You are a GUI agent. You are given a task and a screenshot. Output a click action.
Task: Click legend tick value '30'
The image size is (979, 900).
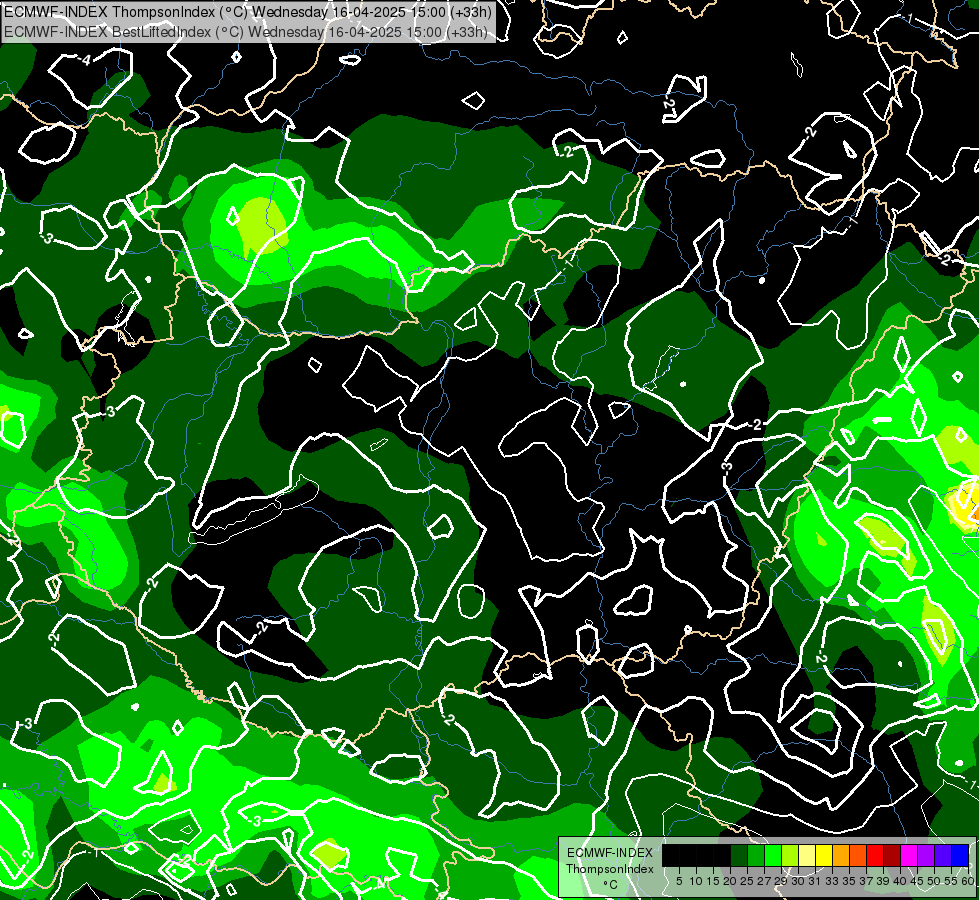click(x=798, y=881)
